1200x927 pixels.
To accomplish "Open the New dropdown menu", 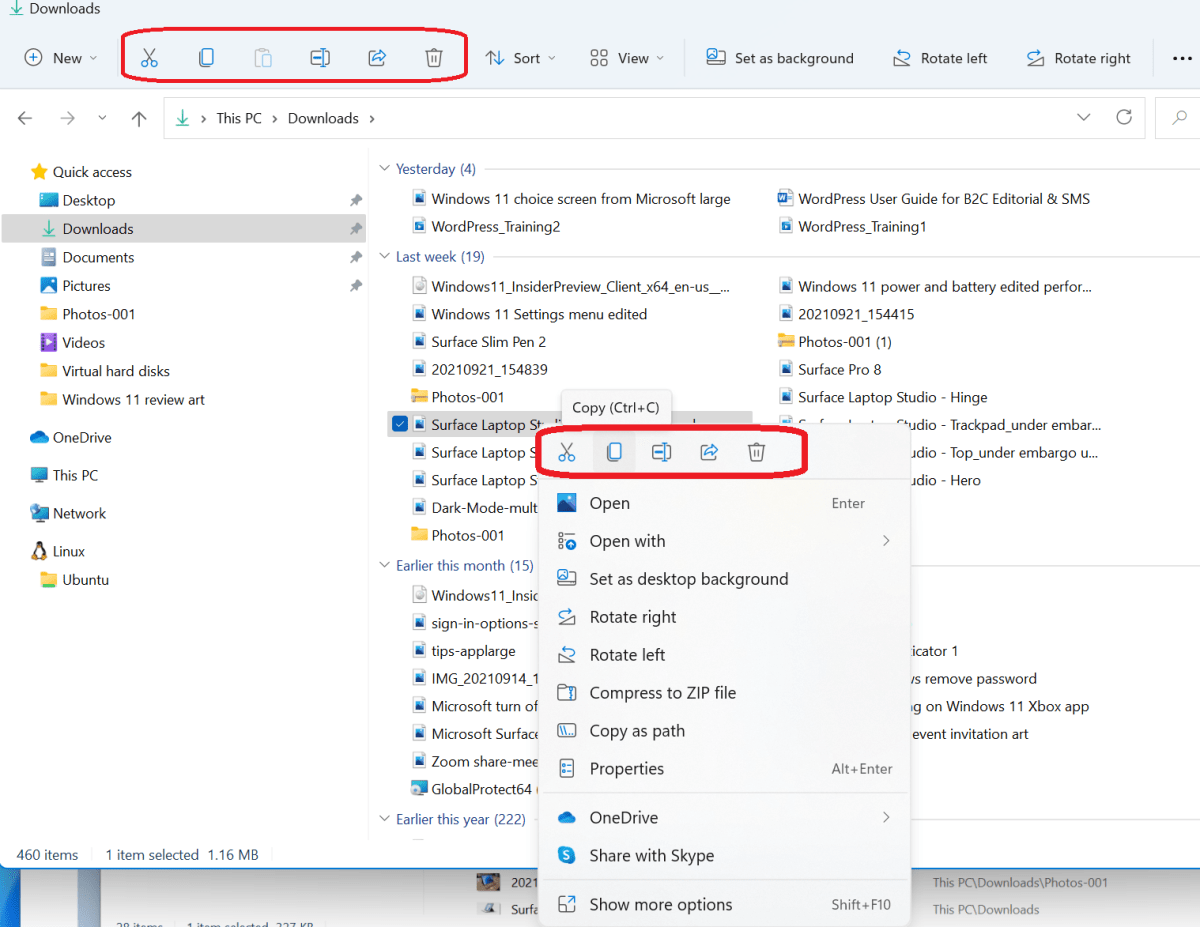I will (x=61, y=58).
